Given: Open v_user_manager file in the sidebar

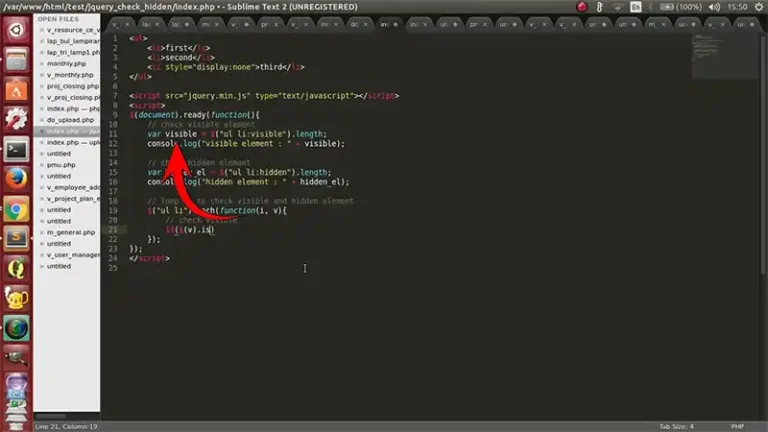Looking at the screenshot, I should [73, 255].
